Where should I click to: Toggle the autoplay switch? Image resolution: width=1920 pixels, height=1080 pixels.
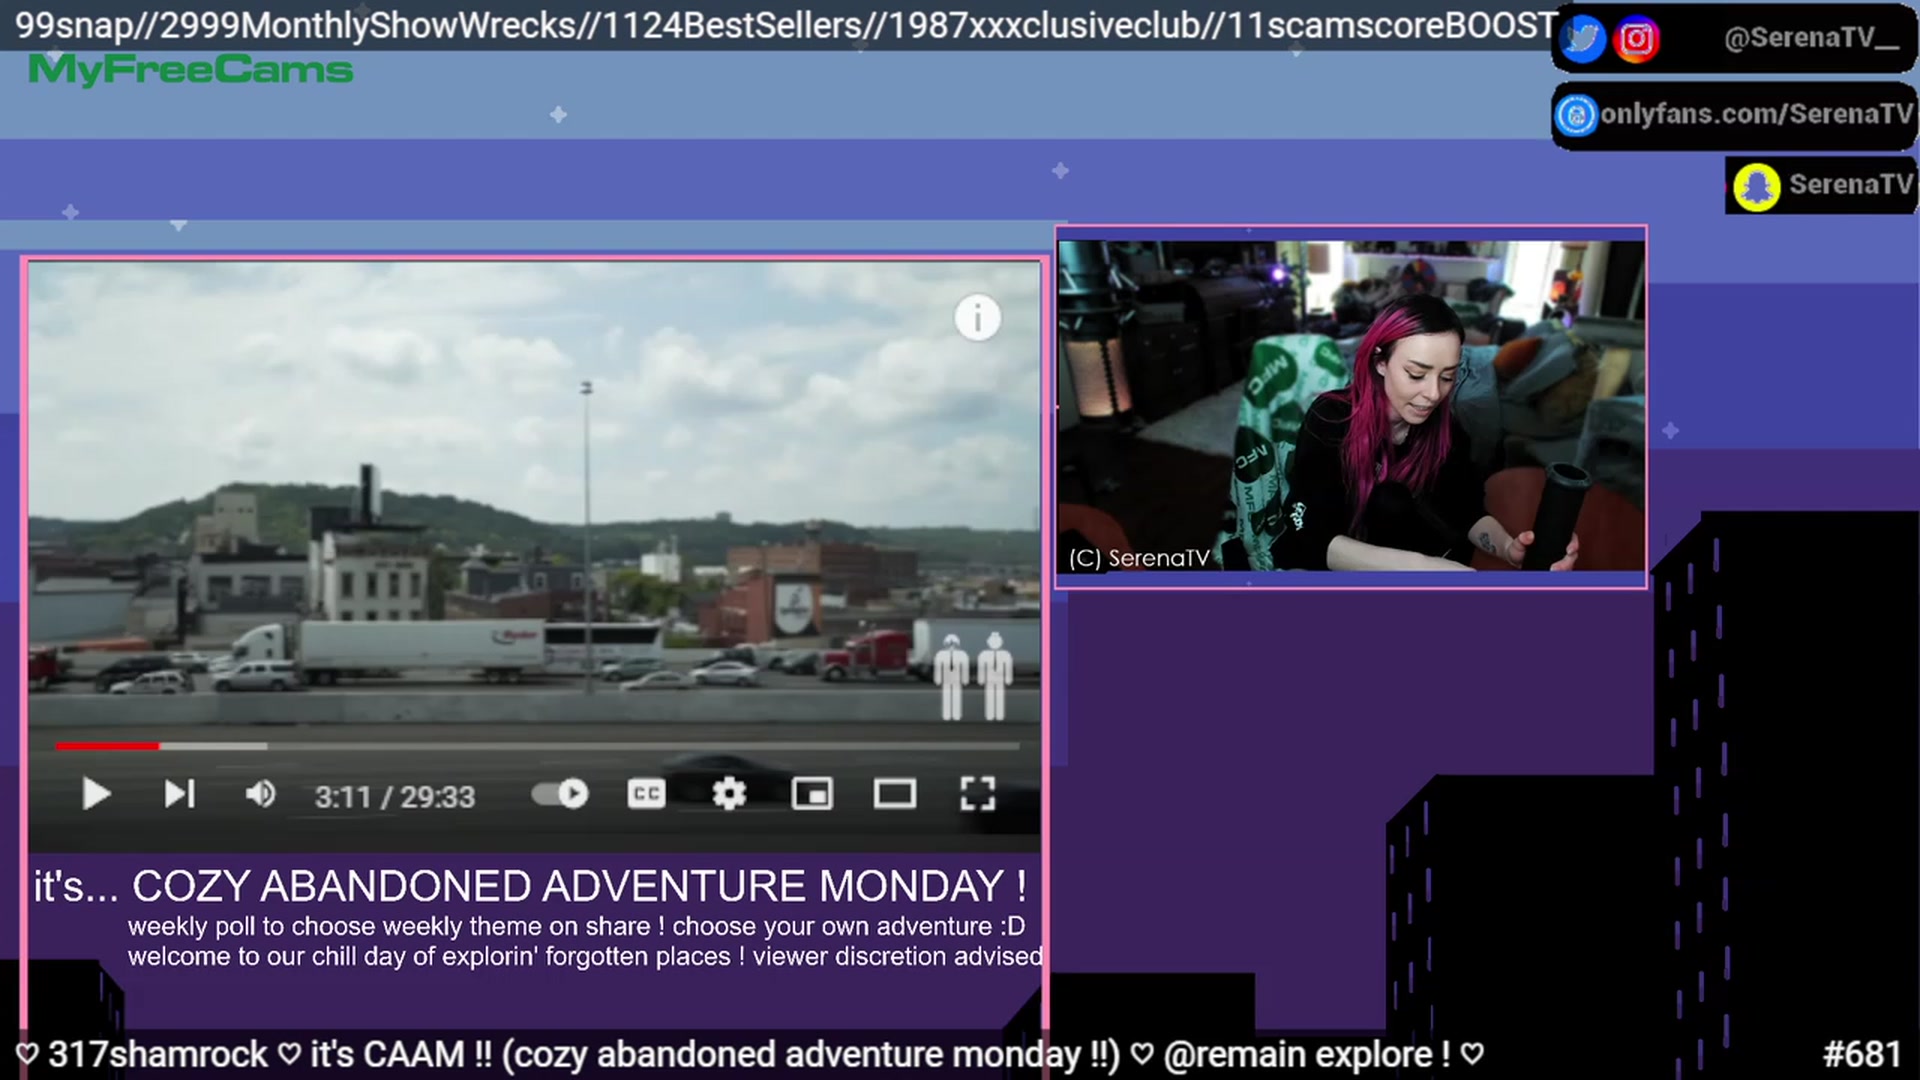click(x=560, y=795)
